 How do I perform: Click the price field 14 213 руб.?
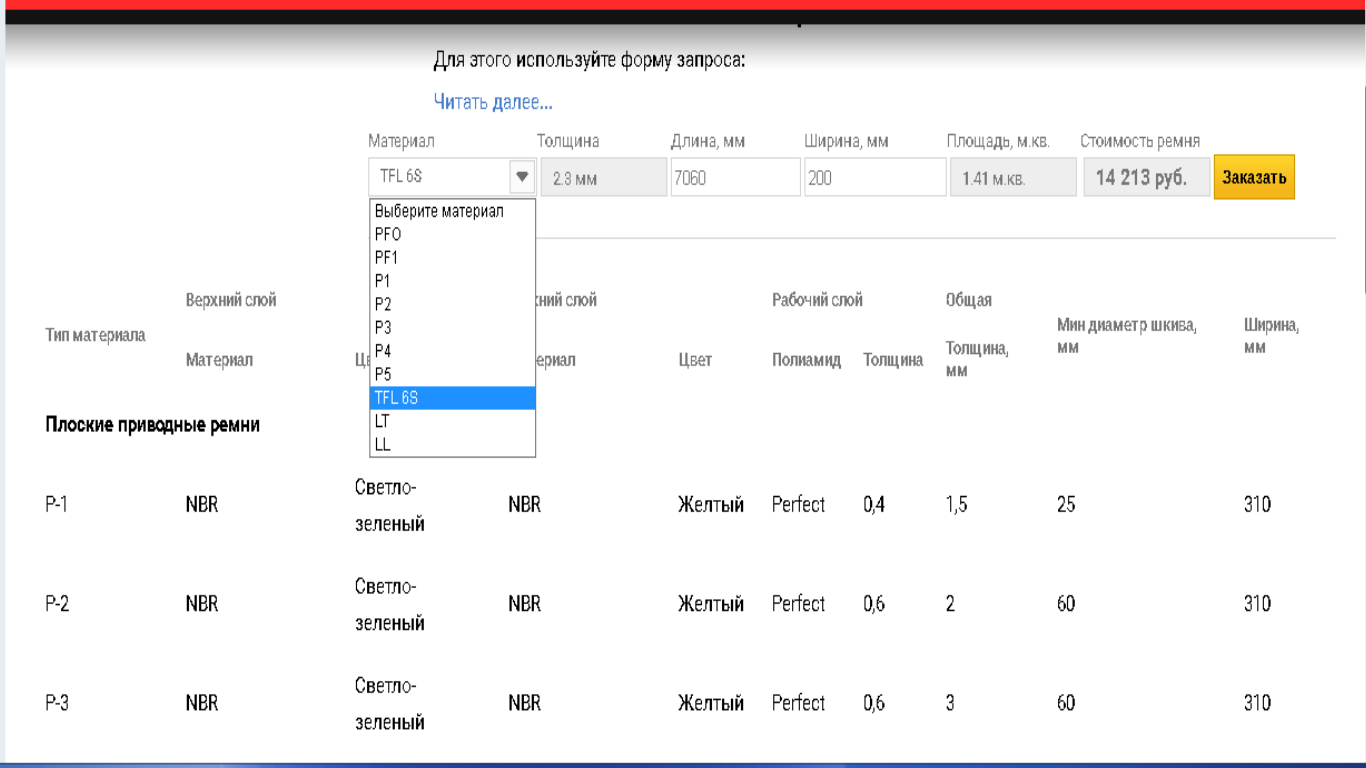point(1146,178)
